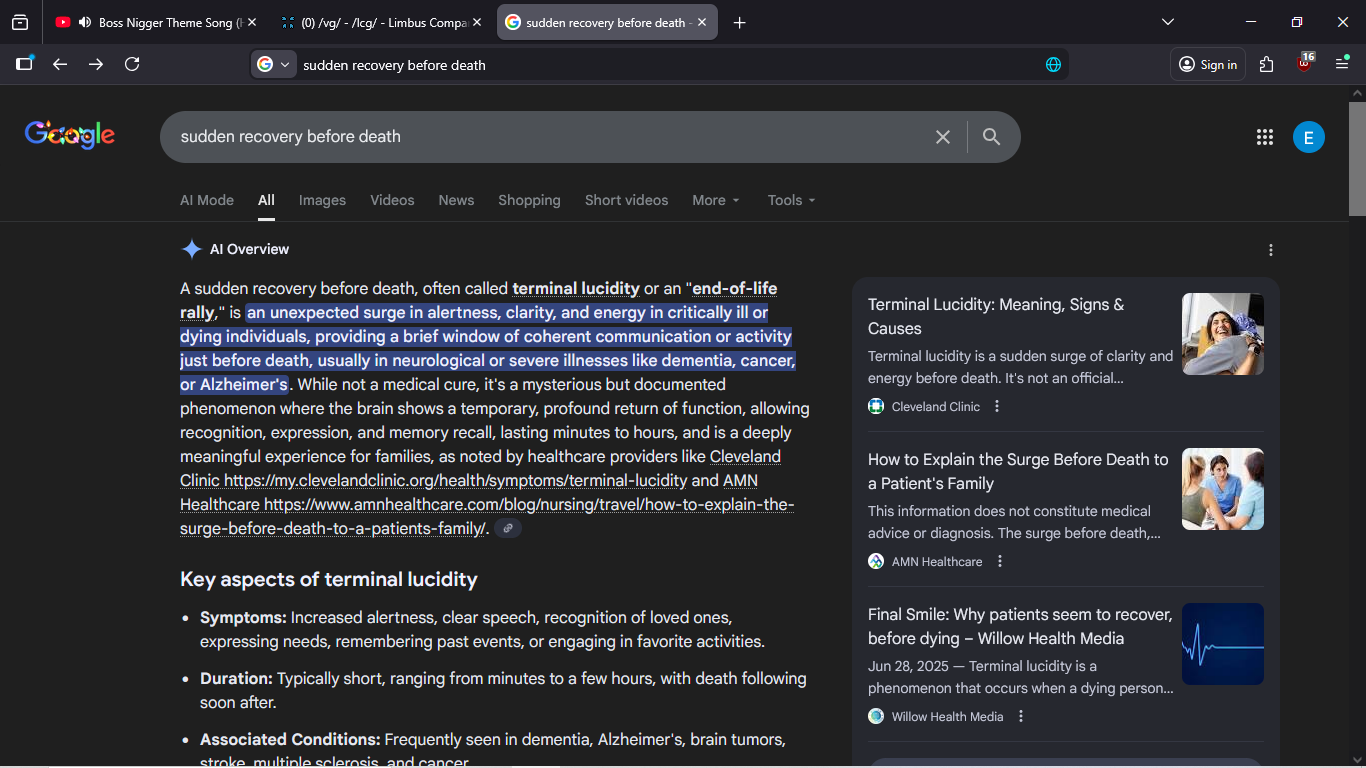
Task: Open the Videos results tab
Action: (x=392, y=200)
